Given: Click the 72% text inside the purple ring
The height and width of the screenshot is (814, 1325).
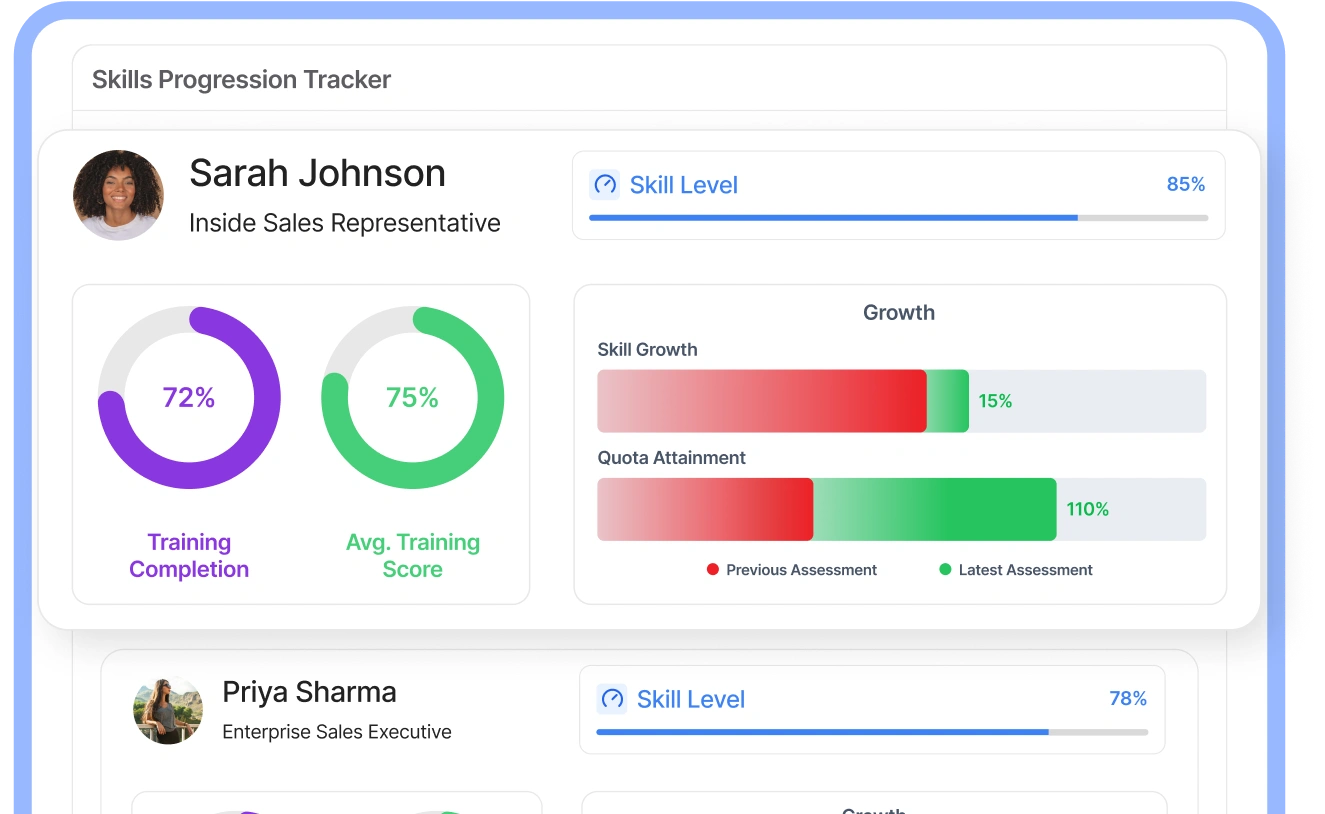Looking at the screenshot, I should coord(189,398).
